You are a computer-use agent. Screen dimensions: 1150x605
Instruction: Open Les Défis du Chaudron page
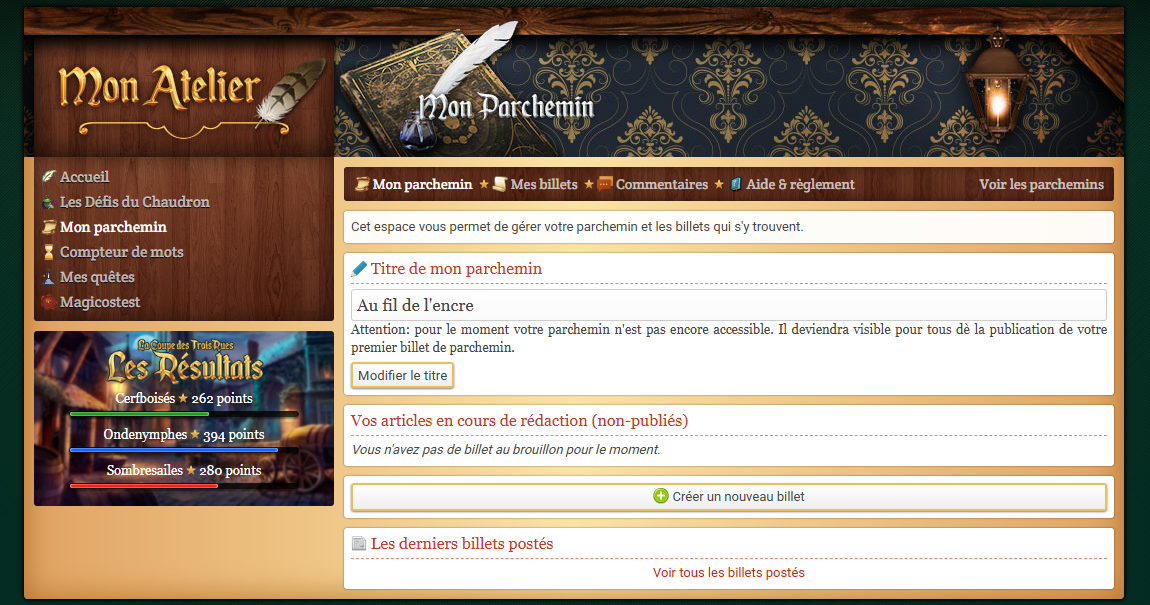(x=134, y=202)
